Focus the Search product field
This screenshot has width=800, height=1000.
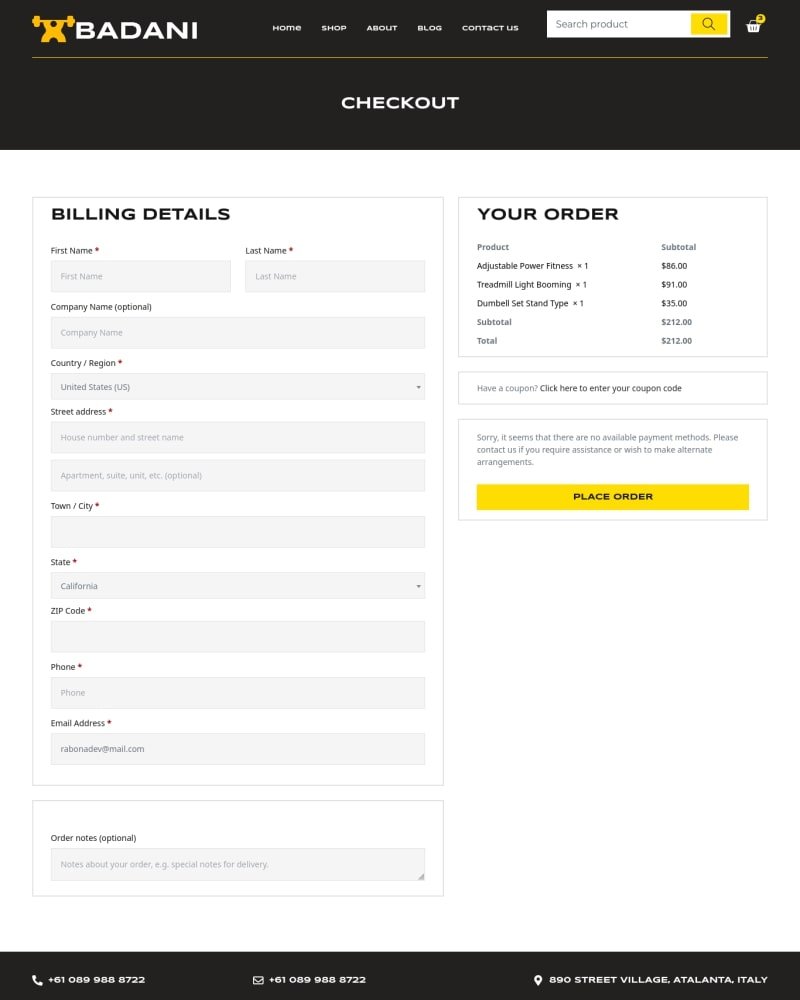tap(618, 24)
